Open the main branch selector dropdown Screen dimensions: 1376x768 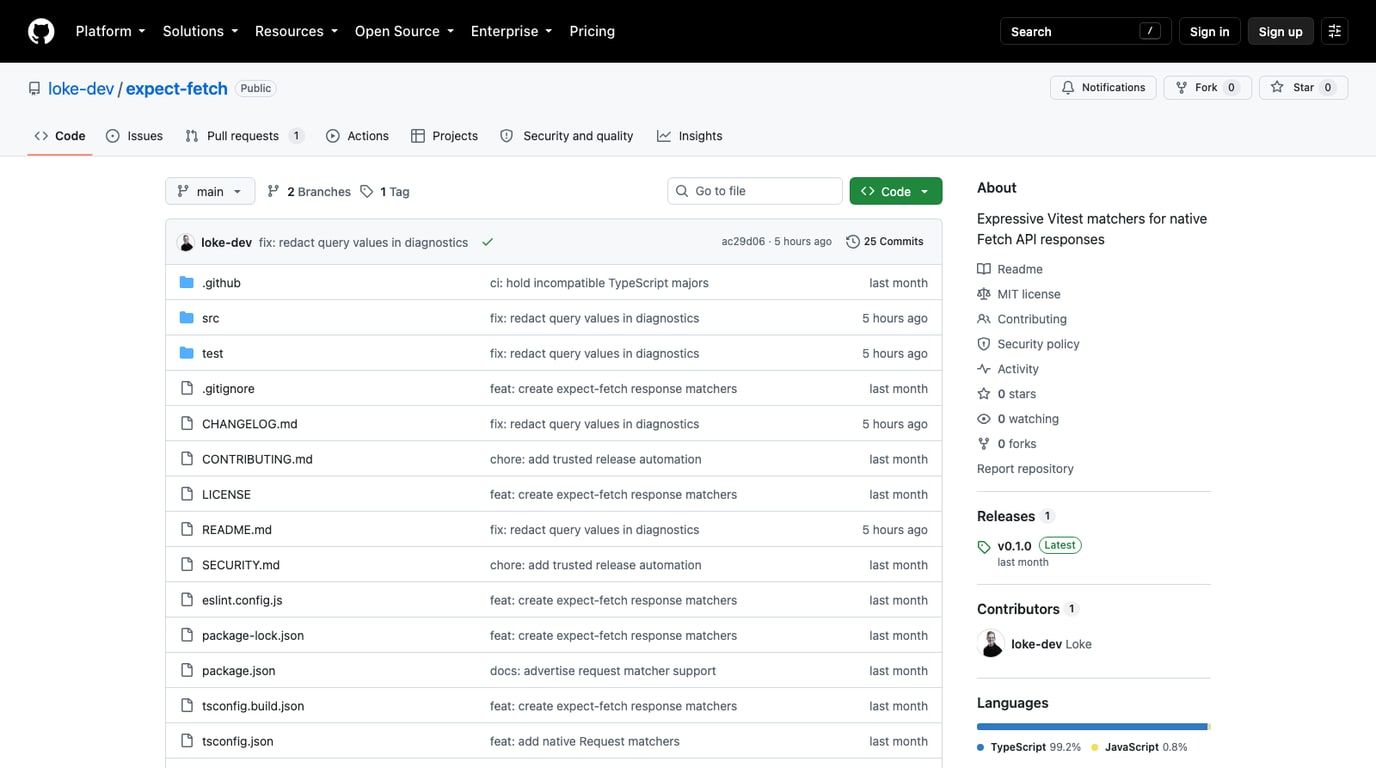tap(210, 191)
